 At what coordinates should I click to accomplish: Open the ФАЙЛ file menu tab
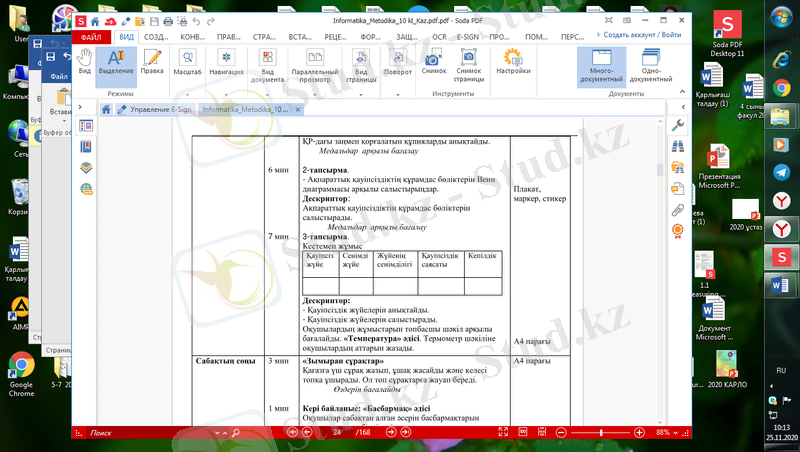(x=91, y=36)
